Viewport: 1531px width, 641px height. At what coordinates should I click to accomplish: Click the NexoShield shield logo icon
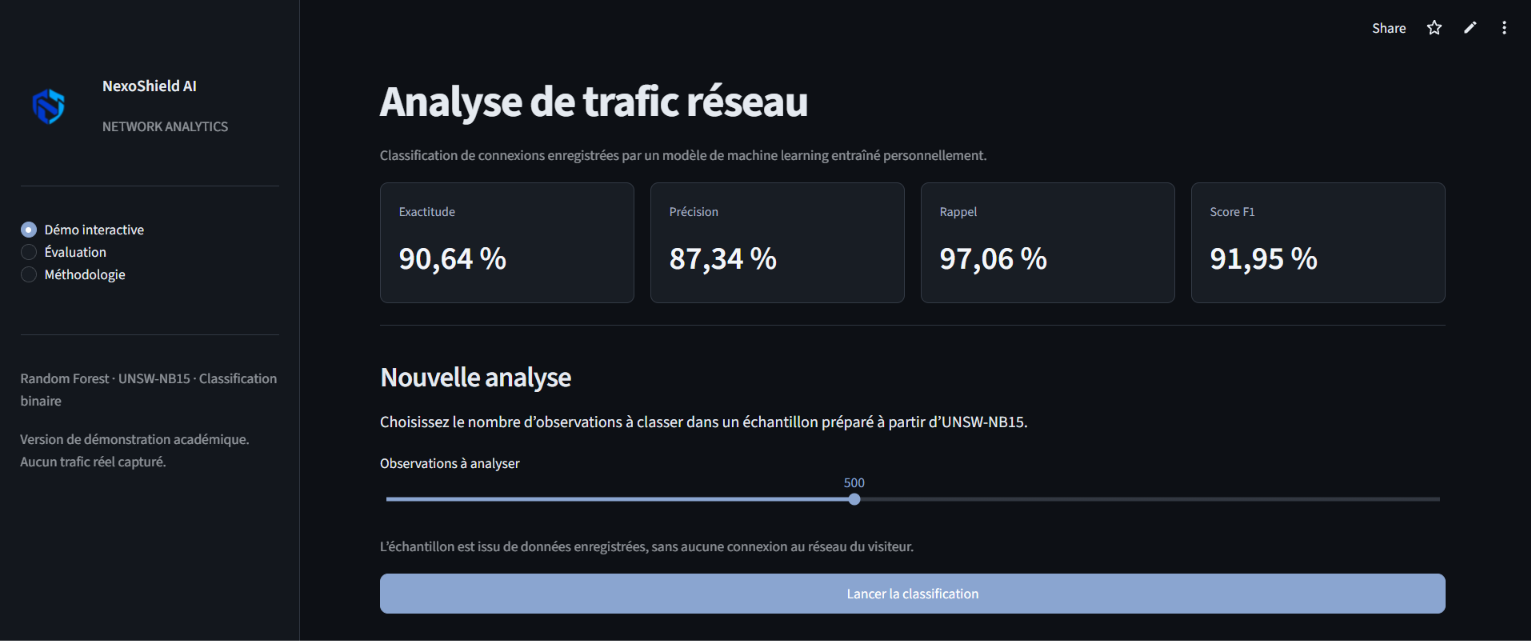point(48,106)
